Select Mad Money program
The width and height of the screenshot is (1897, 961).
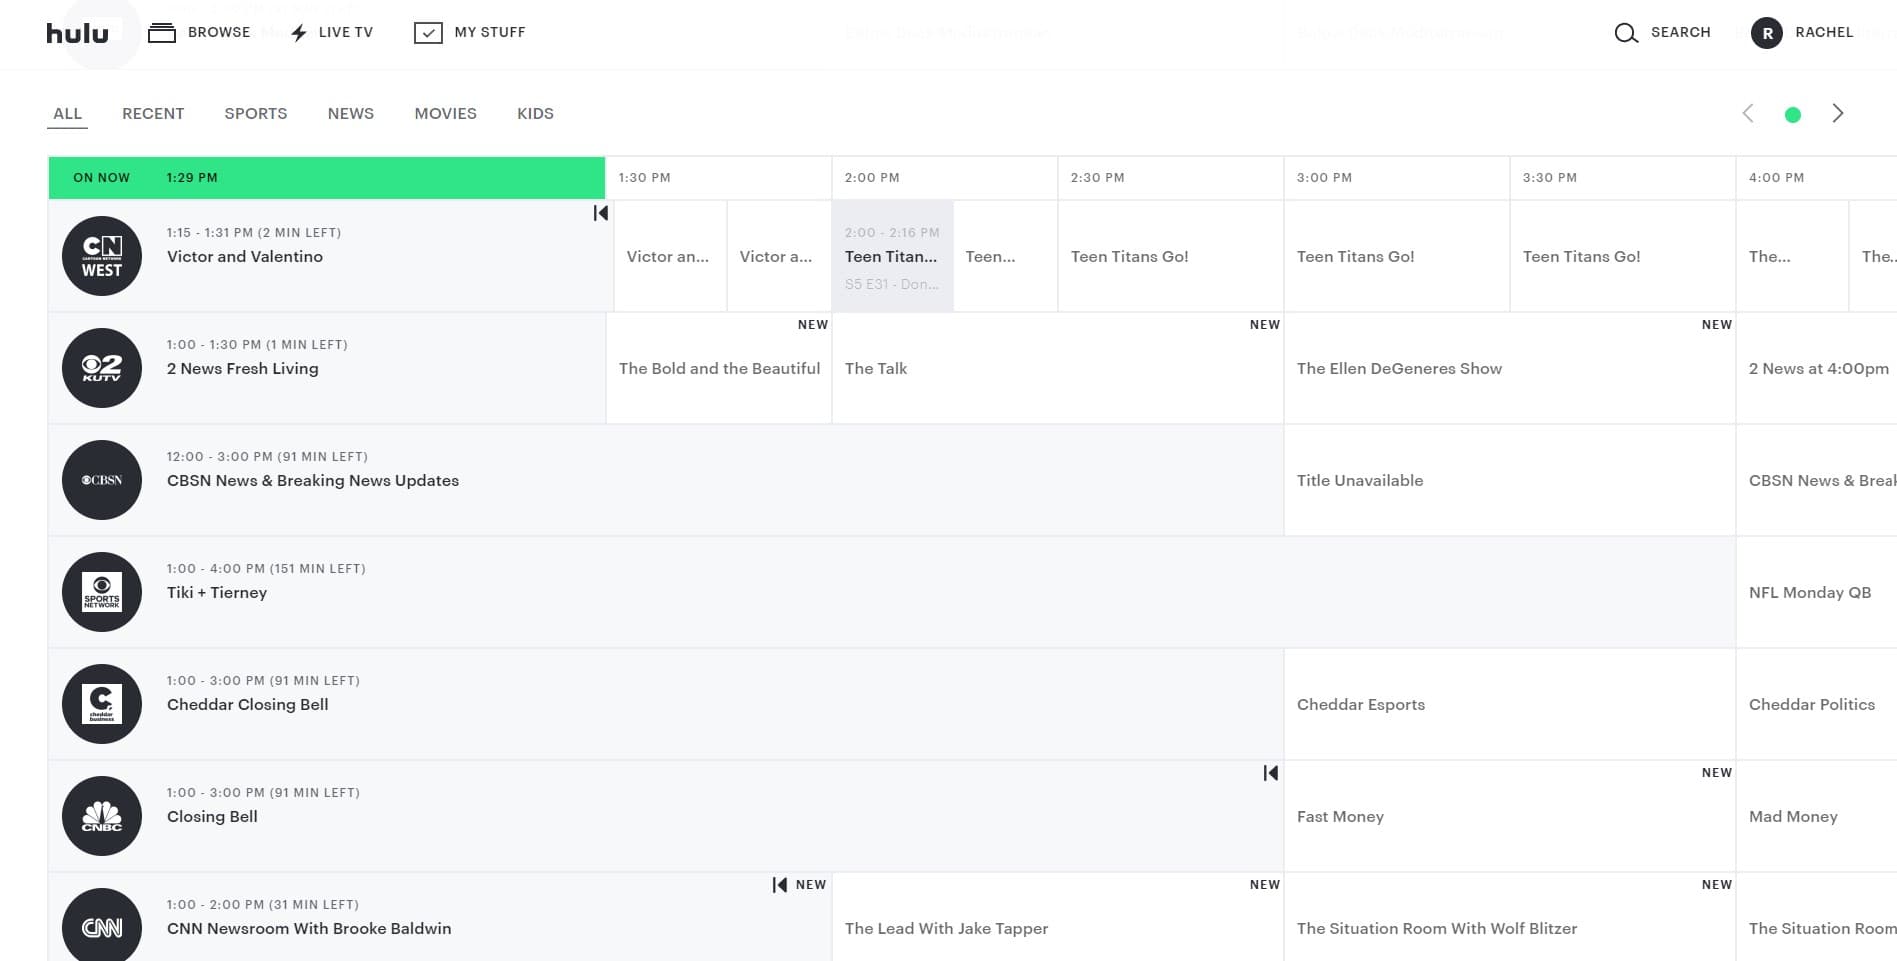1817,816
